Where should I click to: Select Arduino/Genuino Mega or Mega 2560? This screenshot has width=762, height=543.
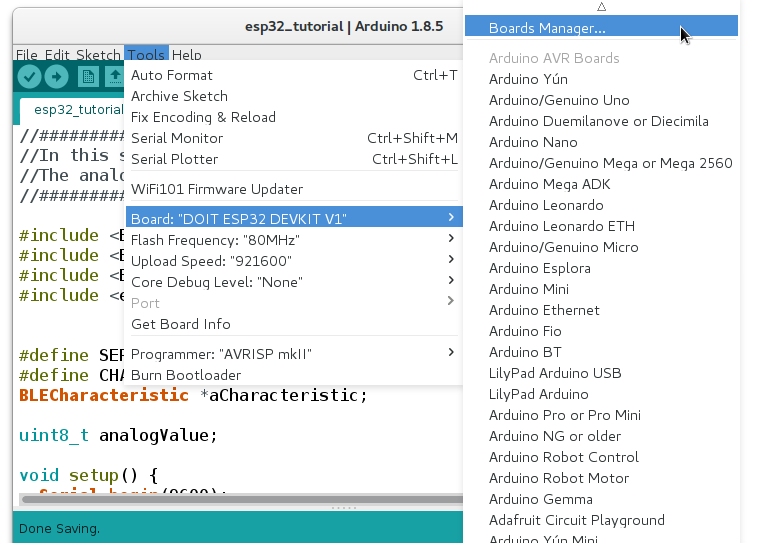pyautogui.click(x=601, y=163)
